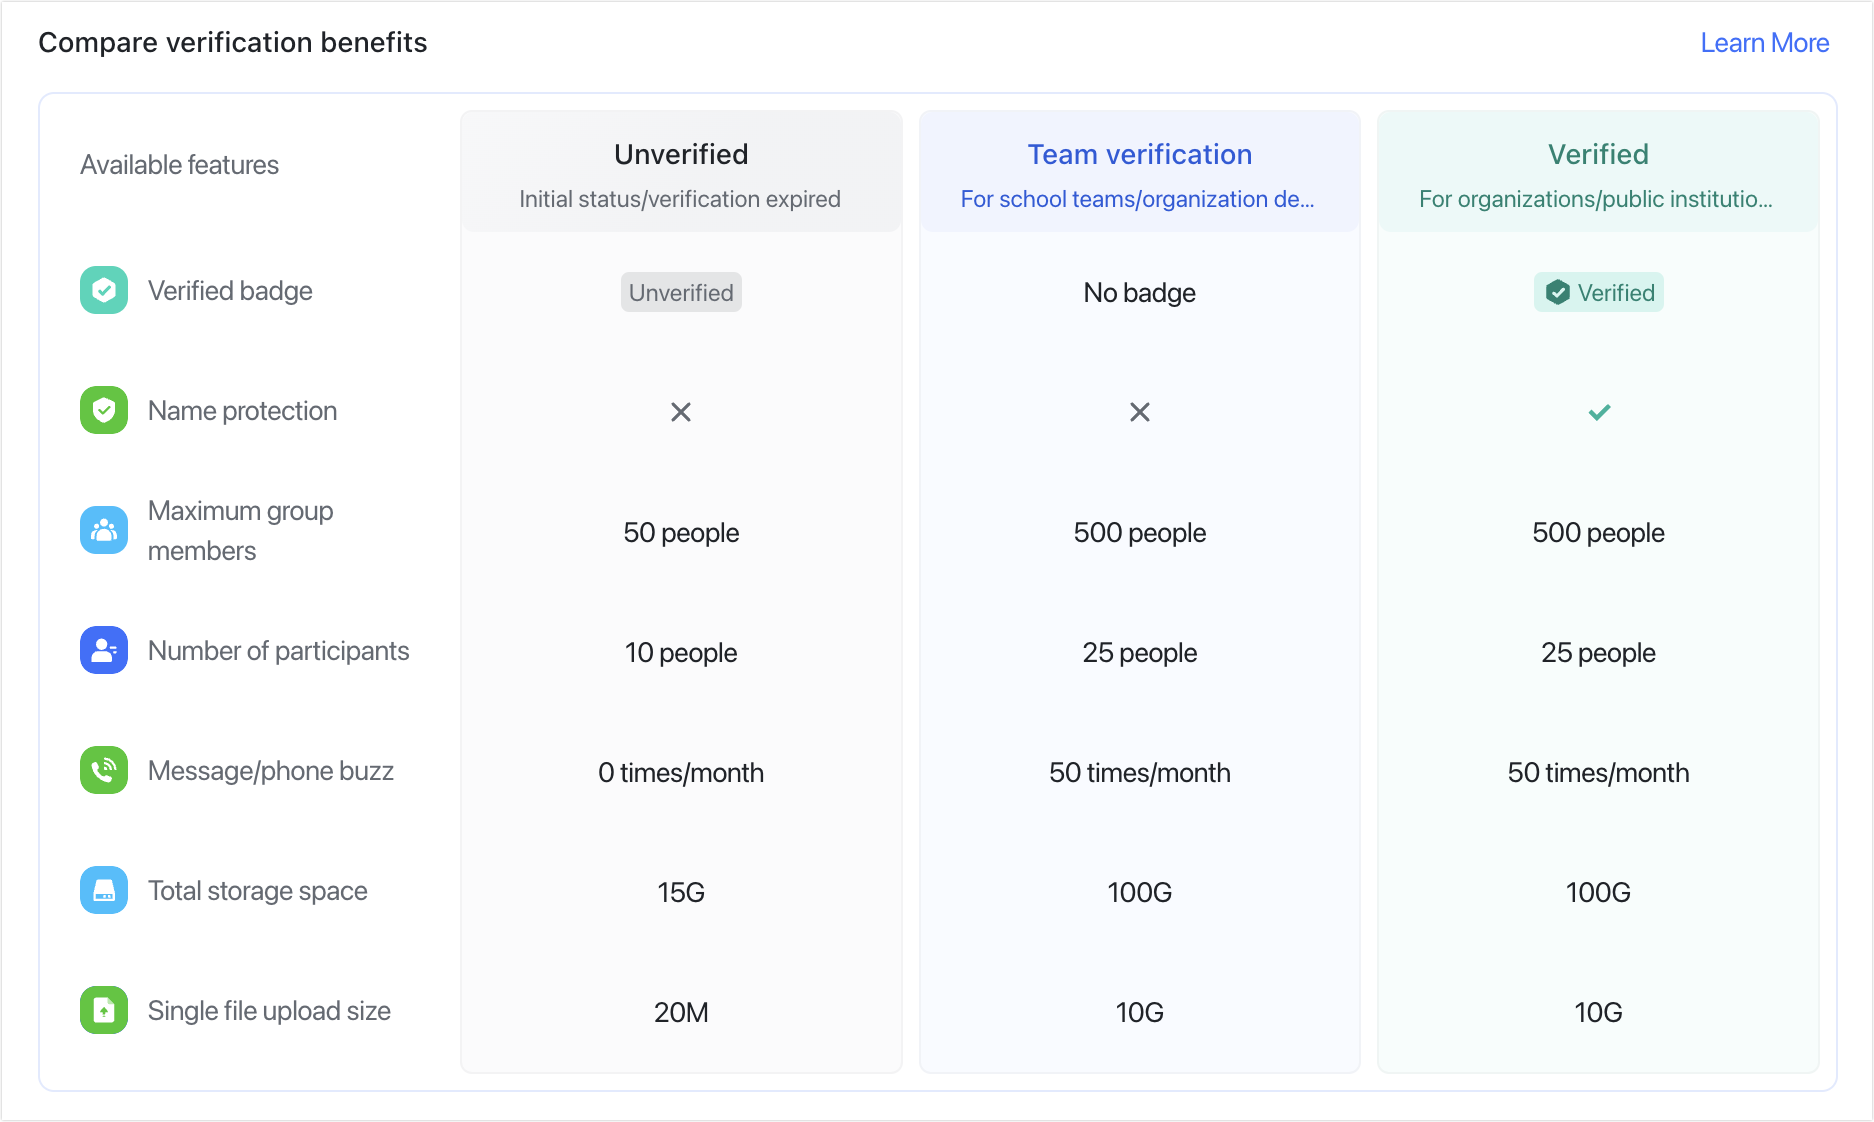Screen dimensions: 1874x1122
Task: Toggle Name protection cross in Unverified column
Action: point(680,411)
